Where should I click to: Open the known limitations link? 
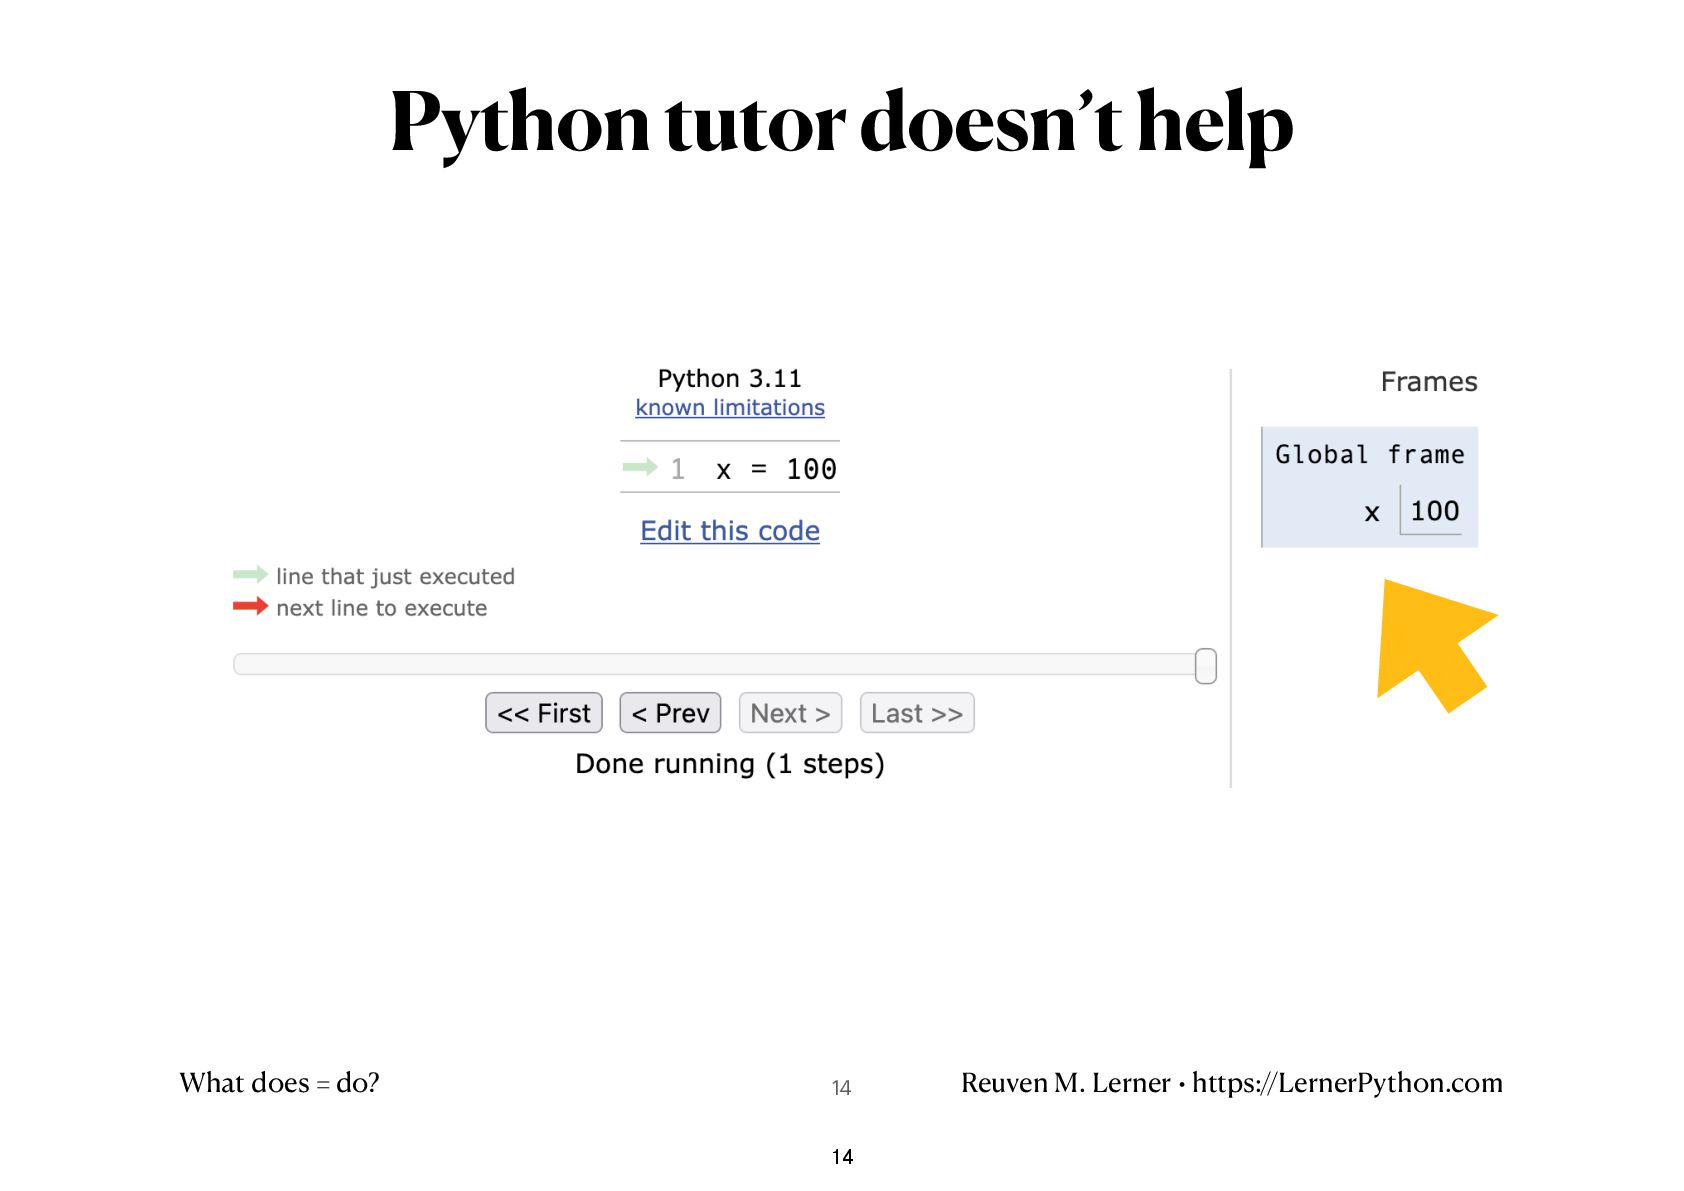730,408
